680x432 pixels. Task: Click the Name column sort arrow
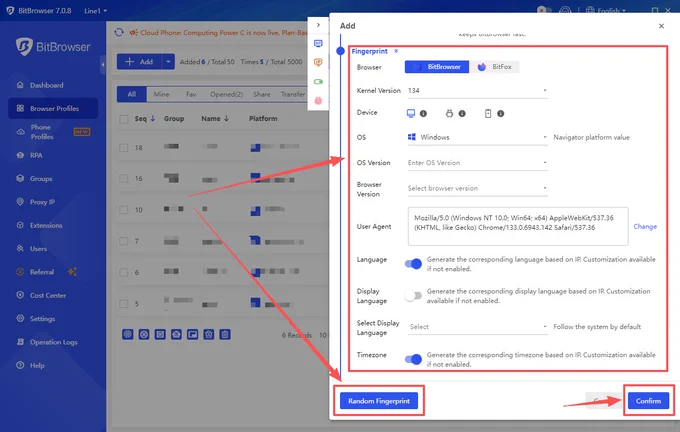coord(226,118)
